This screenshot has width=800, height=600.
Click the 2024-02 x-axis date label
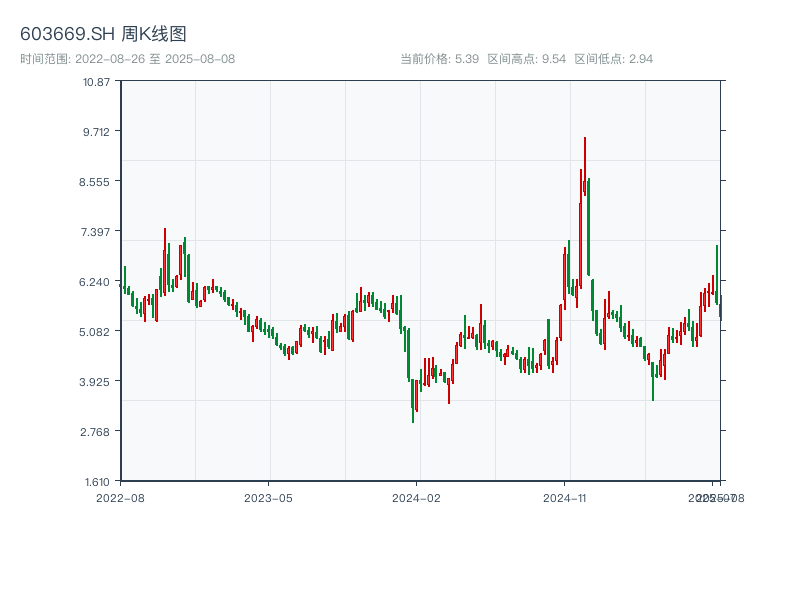pos(416,497)
